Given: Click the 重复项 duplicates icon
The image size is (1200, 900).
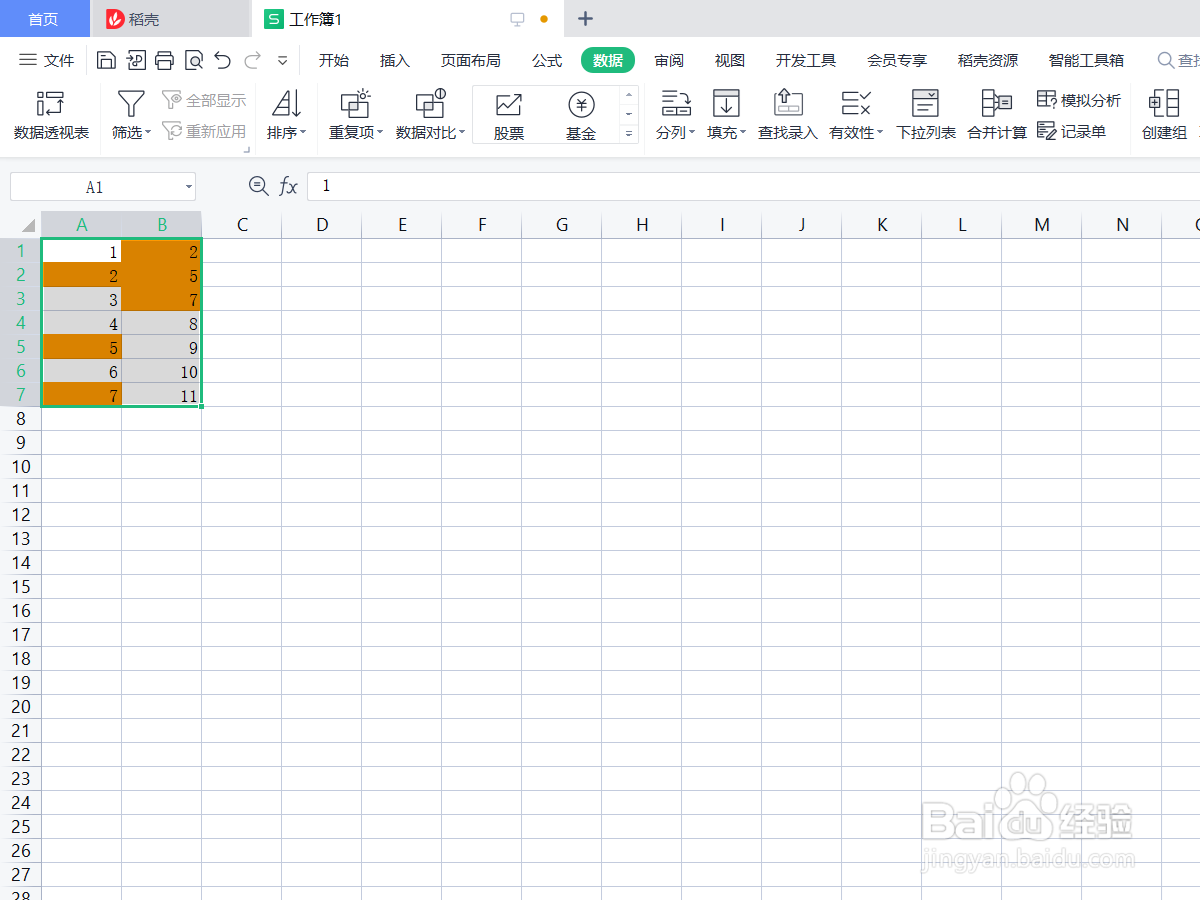Looking at the screenshot, I should tap(355, 103).
